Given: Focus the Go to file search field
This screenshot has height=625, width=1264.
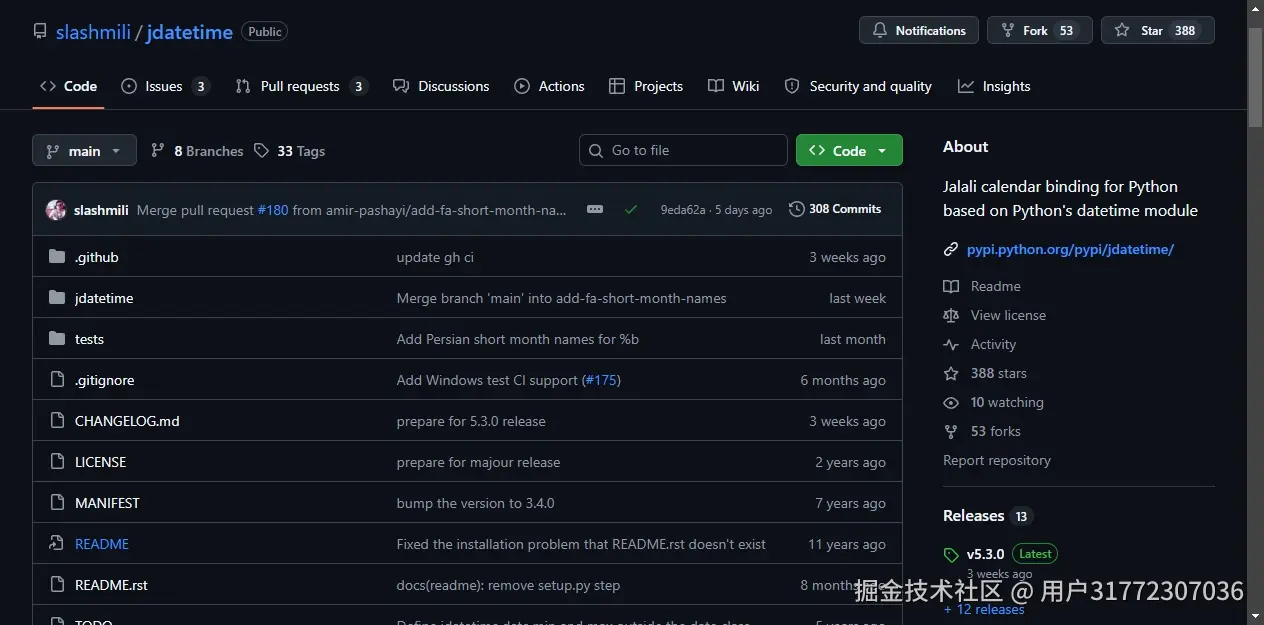Looking at the screenshot, I should coord(683,150).
